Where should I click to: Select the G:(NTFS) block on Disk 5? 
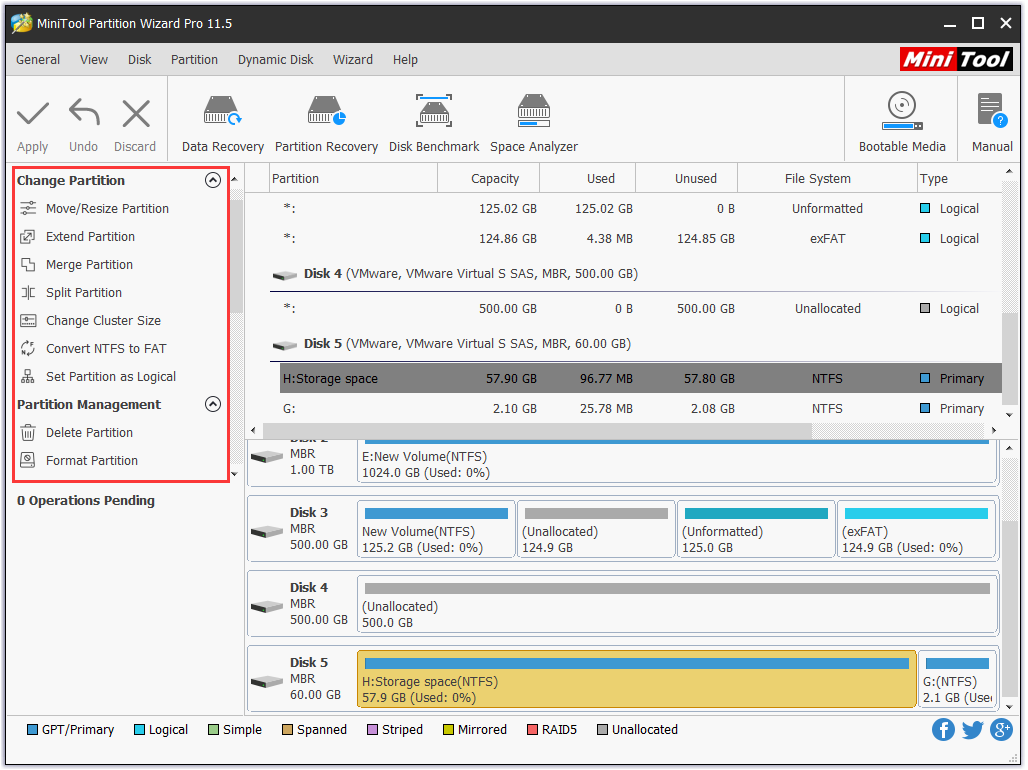957,679
